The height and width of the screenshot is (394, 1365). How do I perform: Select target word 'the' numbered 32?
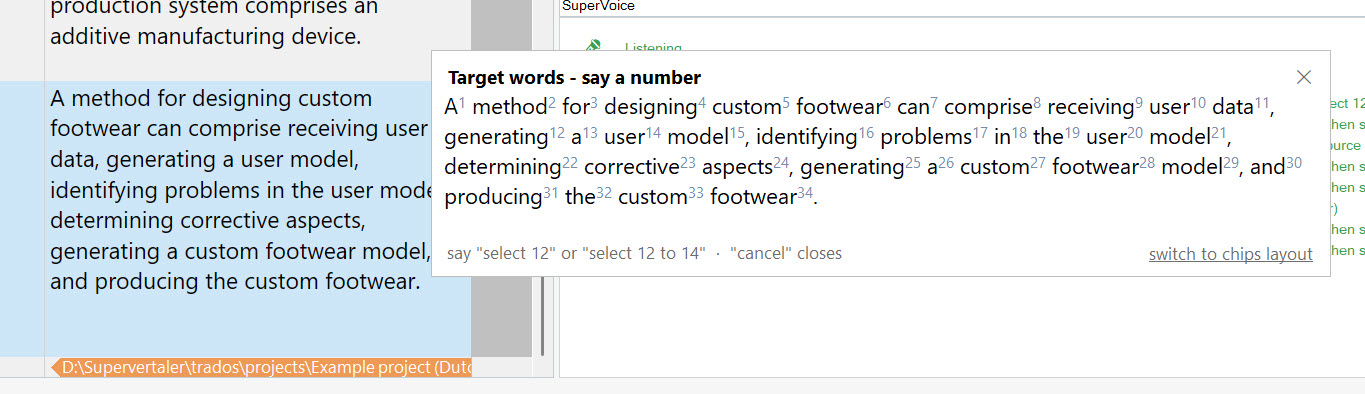580,197
